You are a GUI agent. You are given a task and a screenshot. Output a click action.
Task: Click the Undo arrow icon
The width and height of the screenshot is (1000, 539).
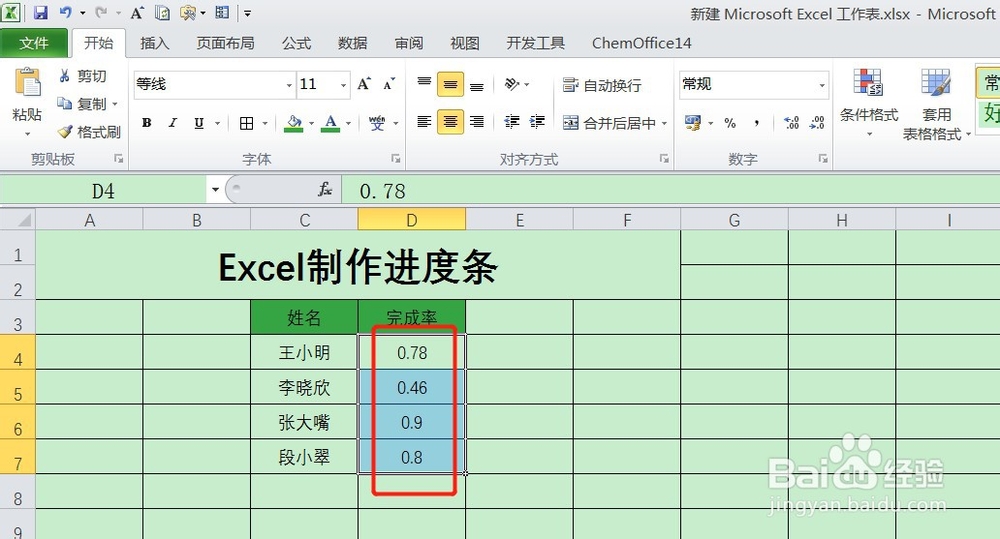[66, 12]
